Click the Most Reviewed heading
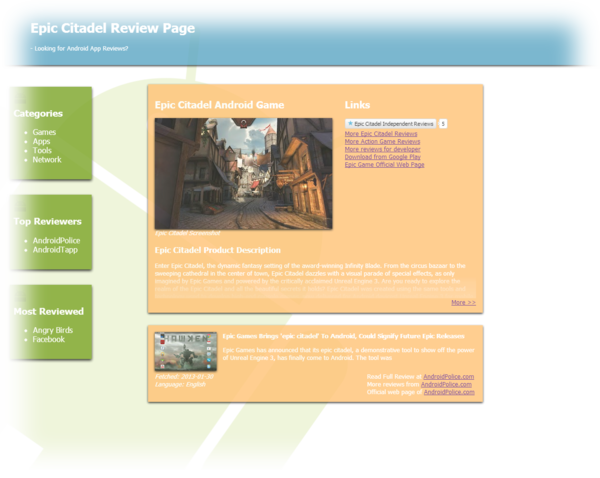Image resolution: width=600 pixels, height=478 pixels. tap(49, 312)
